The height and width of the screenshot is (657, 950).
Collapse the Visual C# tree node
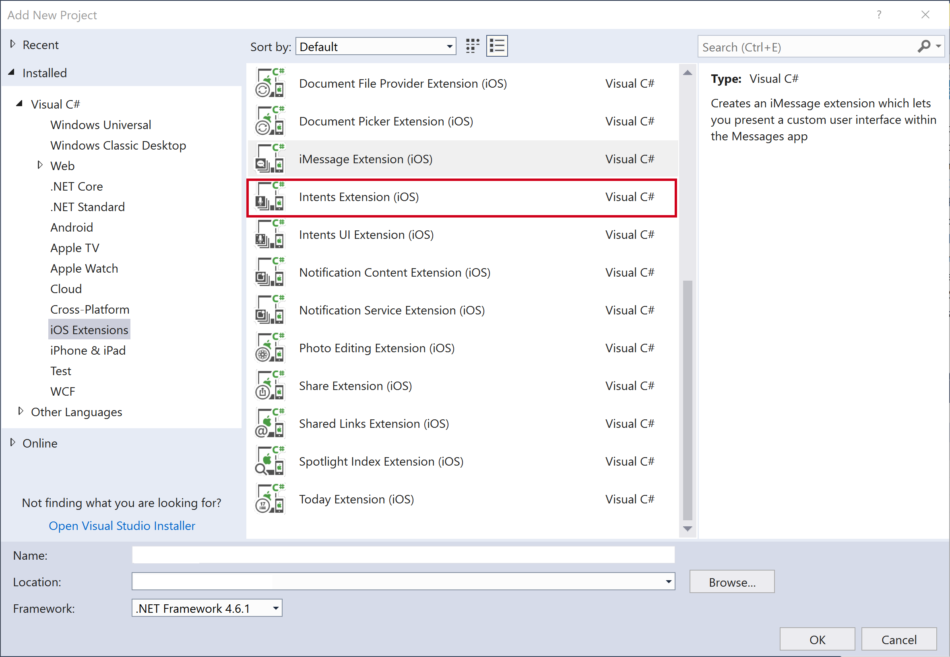pos(20,104)
